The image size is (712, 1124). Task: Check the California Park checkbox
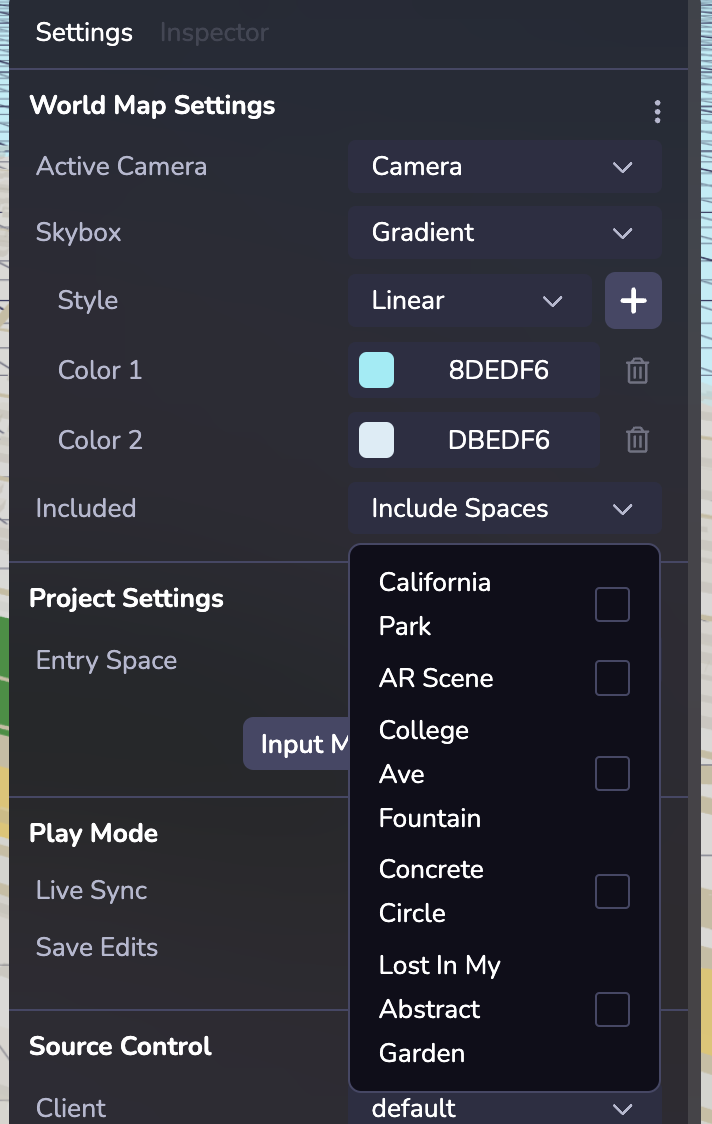(612, 604)
